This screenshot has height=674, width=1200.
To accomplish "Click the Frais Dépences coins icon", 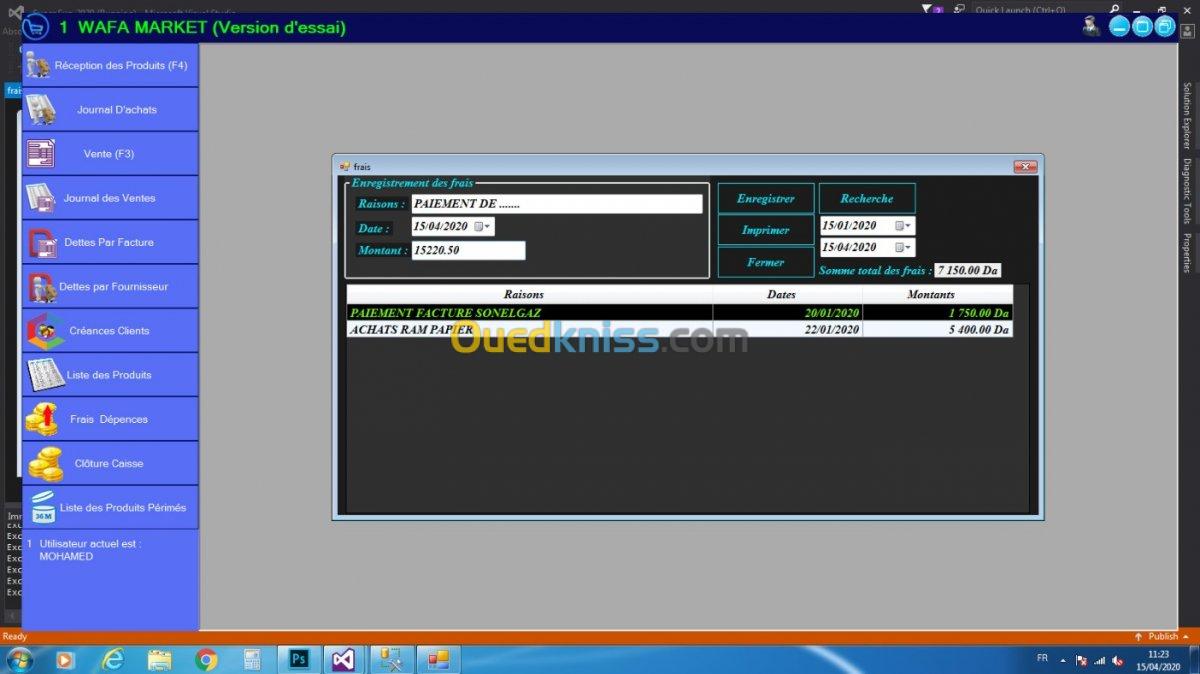I will [41, 419].
